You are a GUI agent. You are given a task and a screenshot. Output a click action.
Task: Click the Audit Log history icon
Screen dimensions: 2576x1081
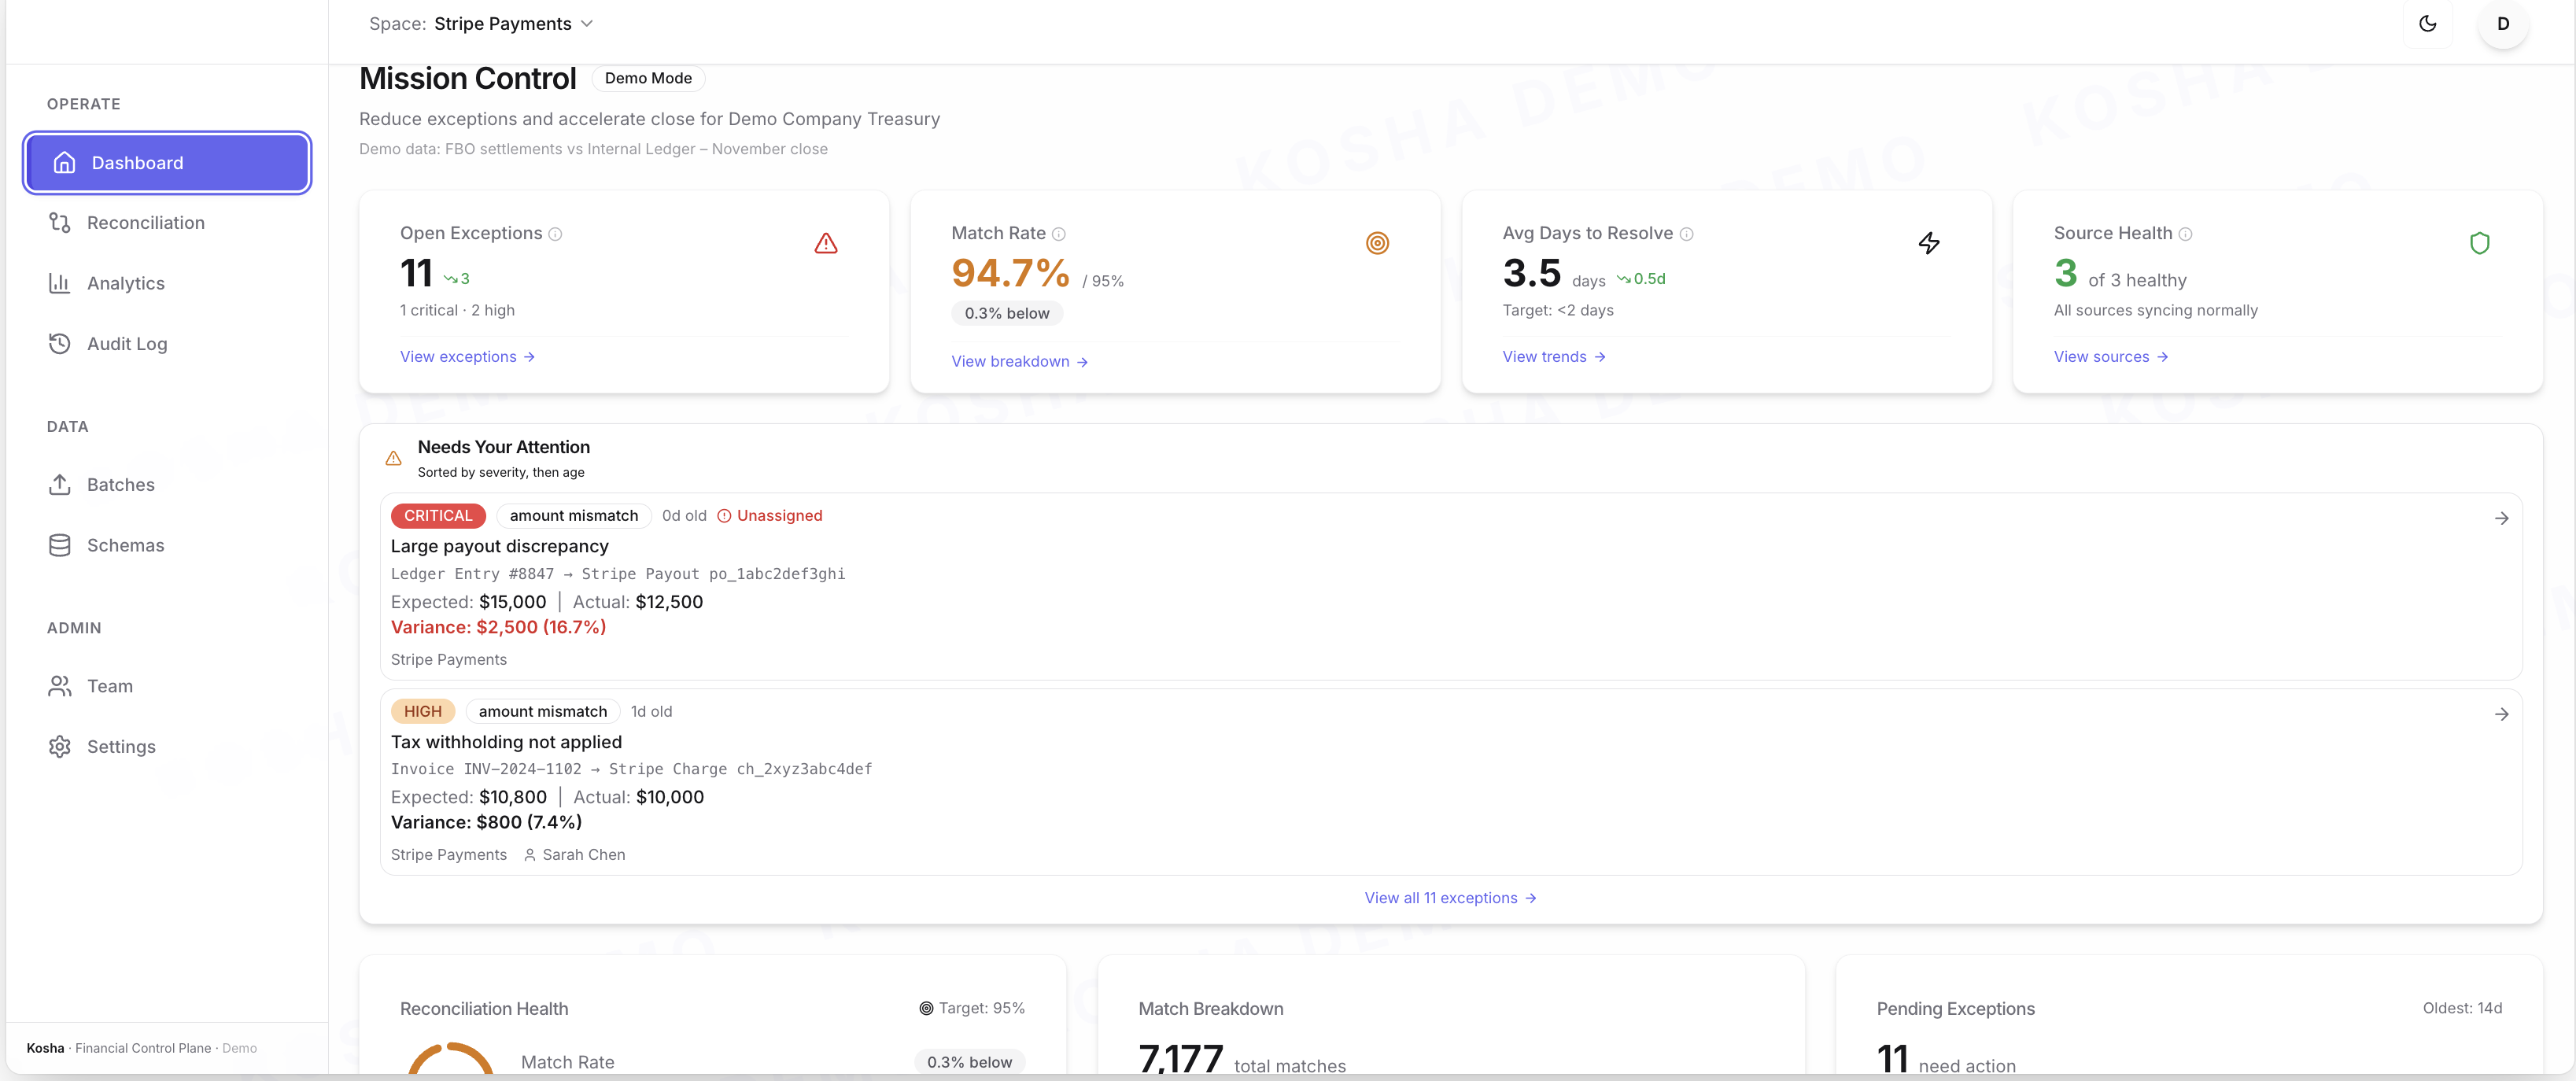pyautogui.click(x=60, y=343)
